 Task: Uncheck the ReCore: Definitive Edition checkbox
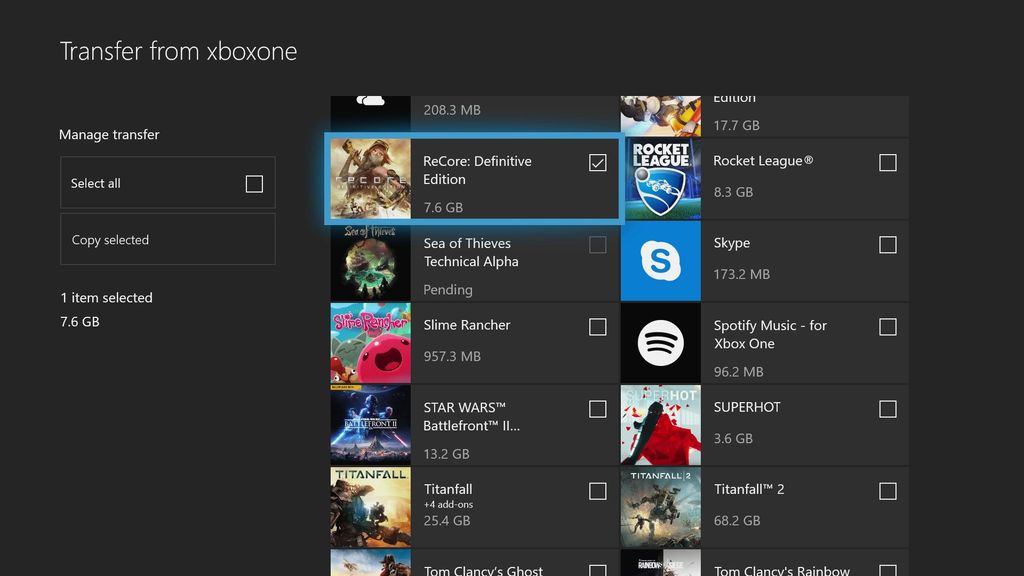point(597,162)
